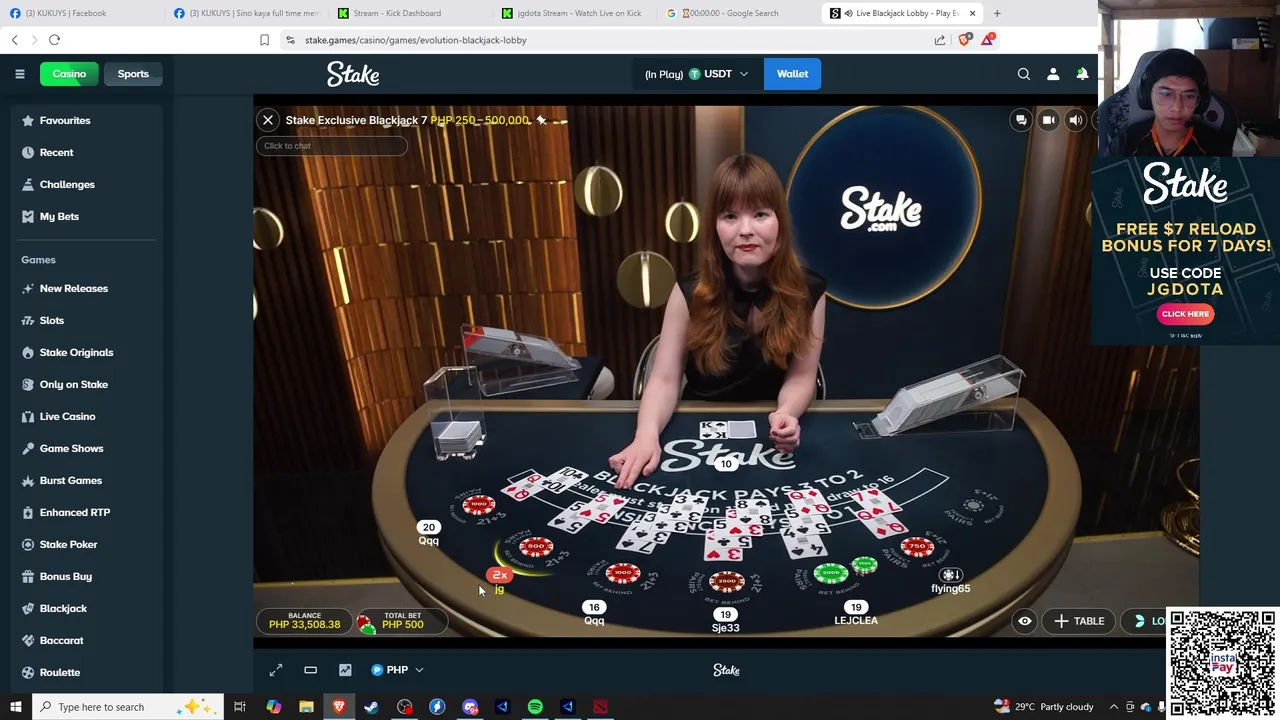Viewport: 1280px width, 720px height.
Task: Close the Live Blackjack Lobby tab
Action: click(972, 13)
